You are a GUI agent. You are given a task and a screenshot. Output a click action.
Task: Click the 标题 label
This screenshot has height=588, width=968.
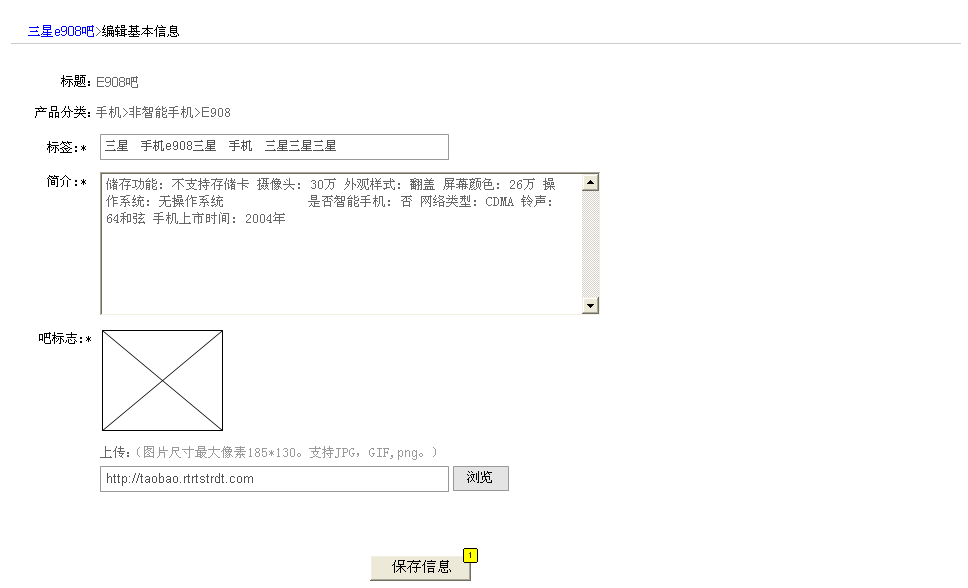tap(76, 82)
